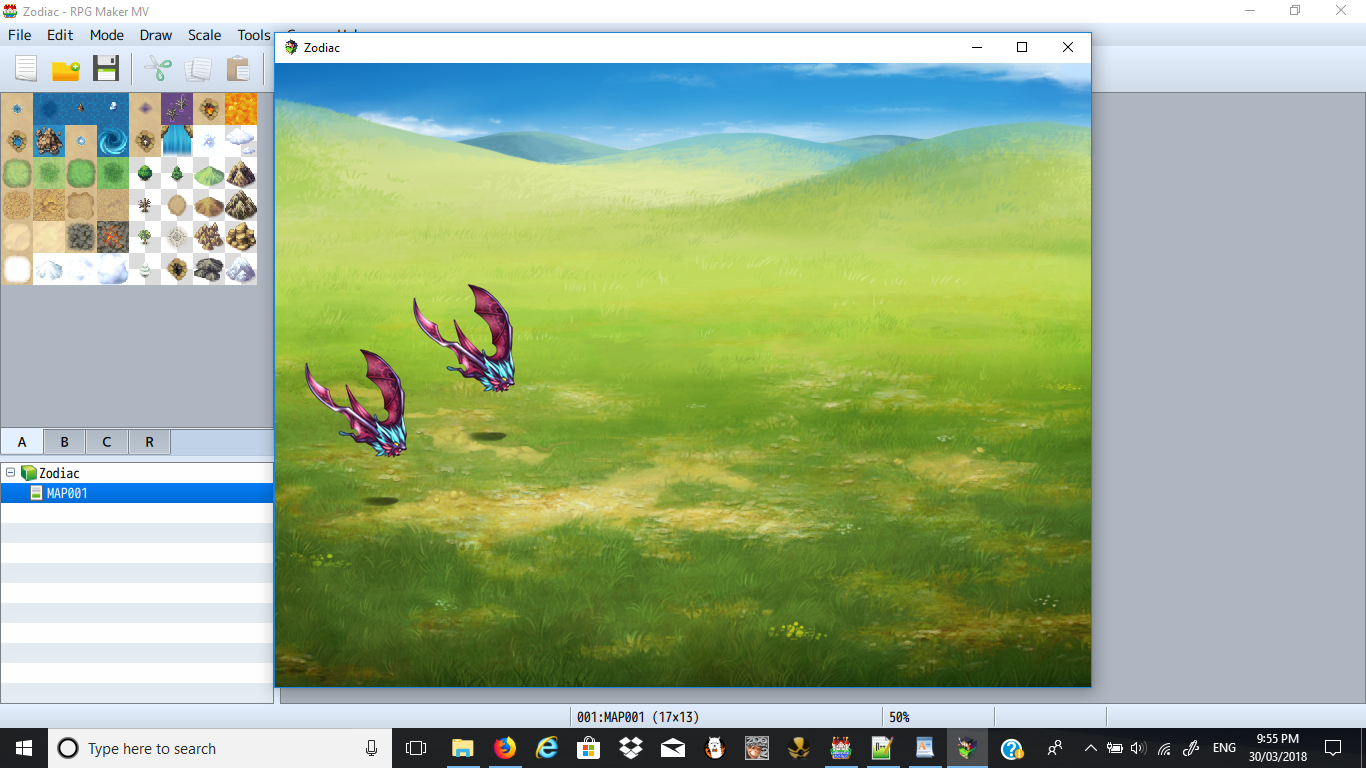1366x768 pixels.
Task: Click the lower-left bat enemy in the game window
Action: click(x=358, y=402)
